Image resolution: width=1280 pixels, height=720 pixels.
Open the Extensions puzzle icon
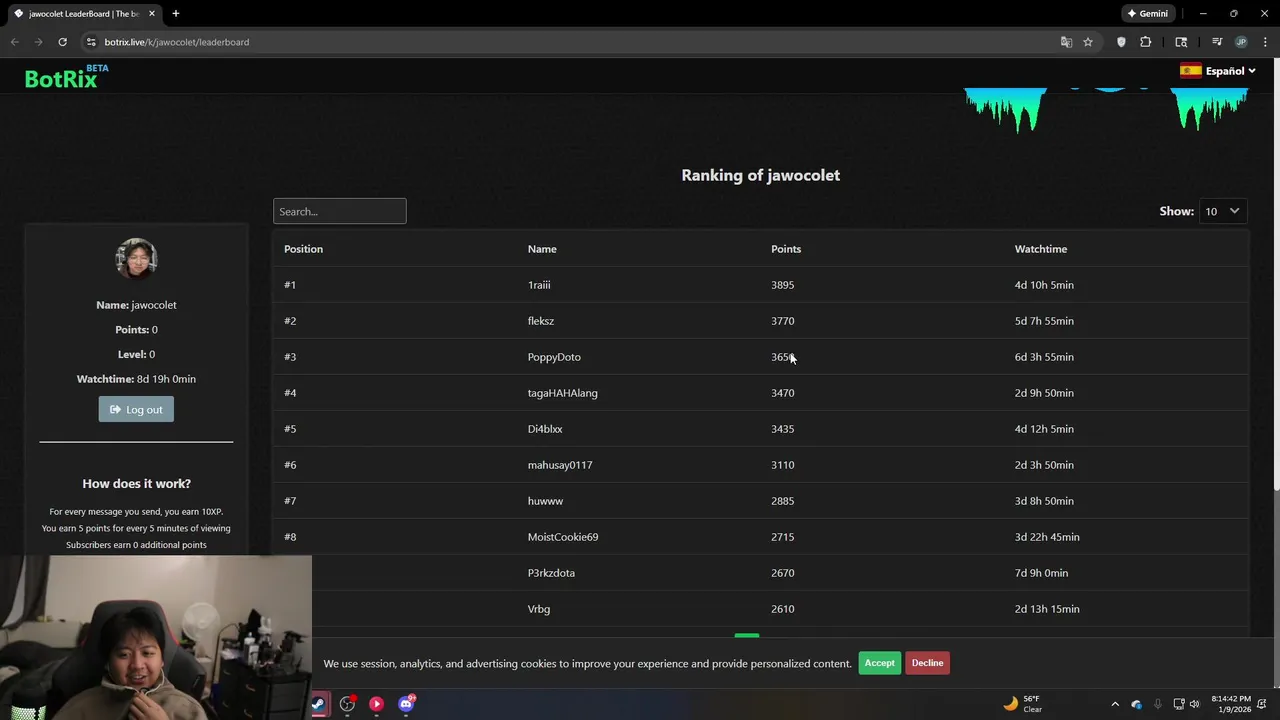1145,42
